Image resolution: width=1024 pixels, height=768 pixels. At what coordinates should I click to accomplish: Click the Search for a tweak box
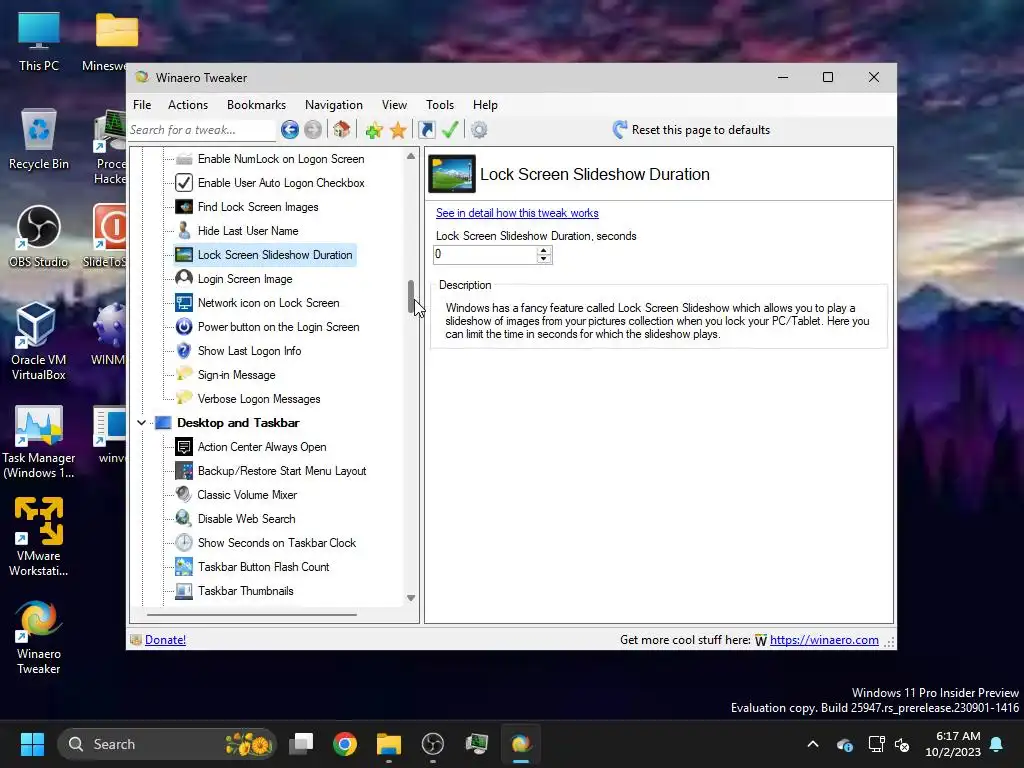(202, 130)
